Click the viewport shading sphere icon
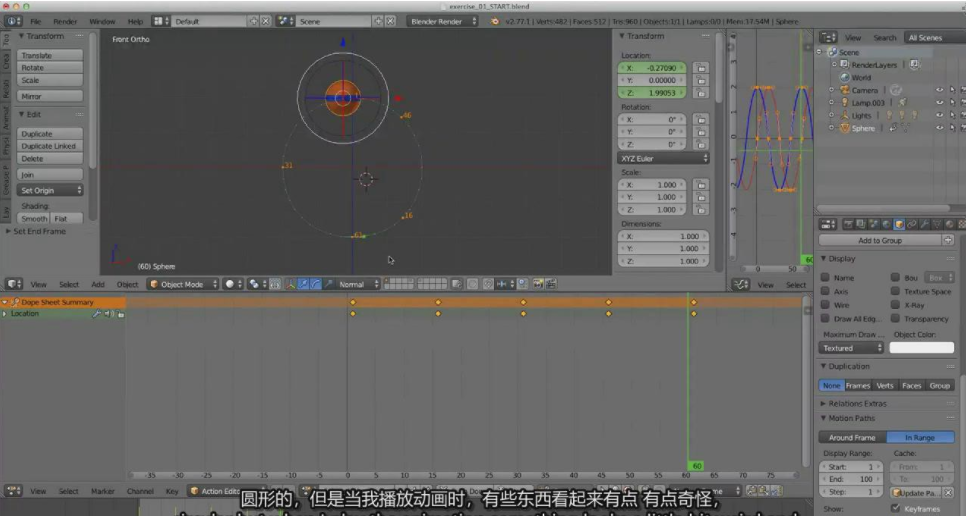966x516 pixels. [232, 284]
